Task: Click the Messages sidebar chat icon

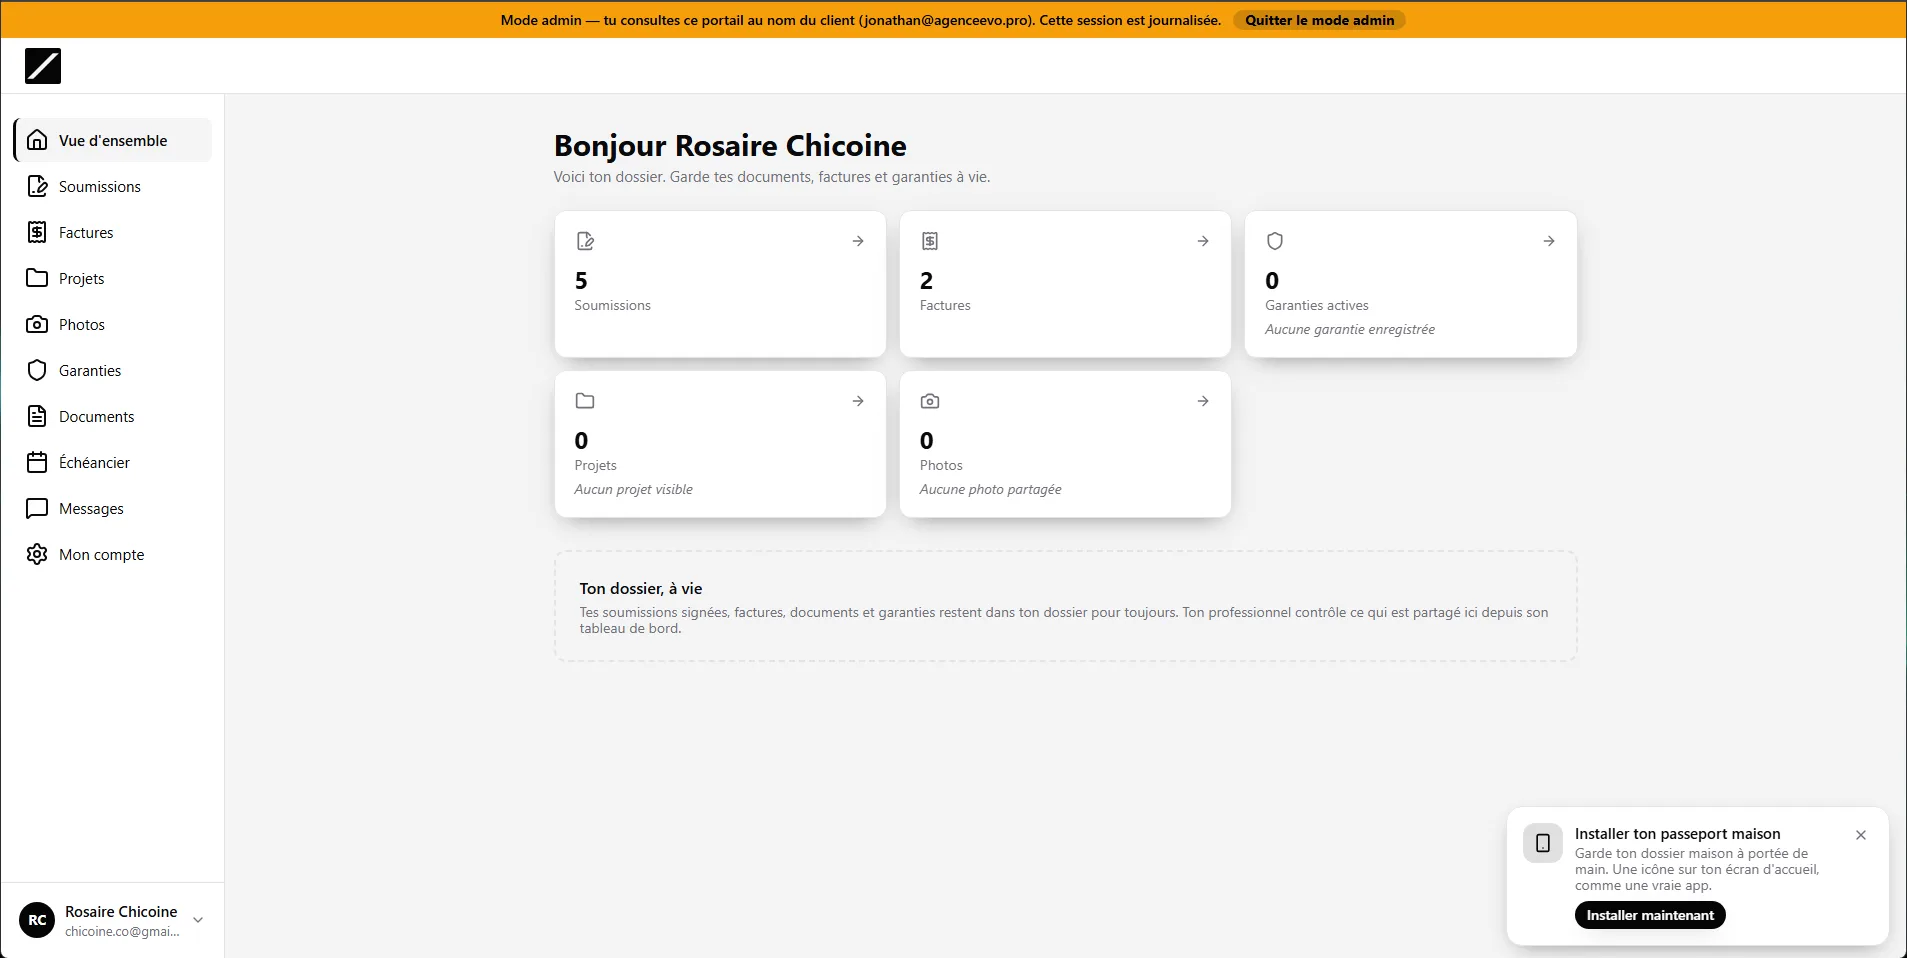Action: (x=37, y=508)
